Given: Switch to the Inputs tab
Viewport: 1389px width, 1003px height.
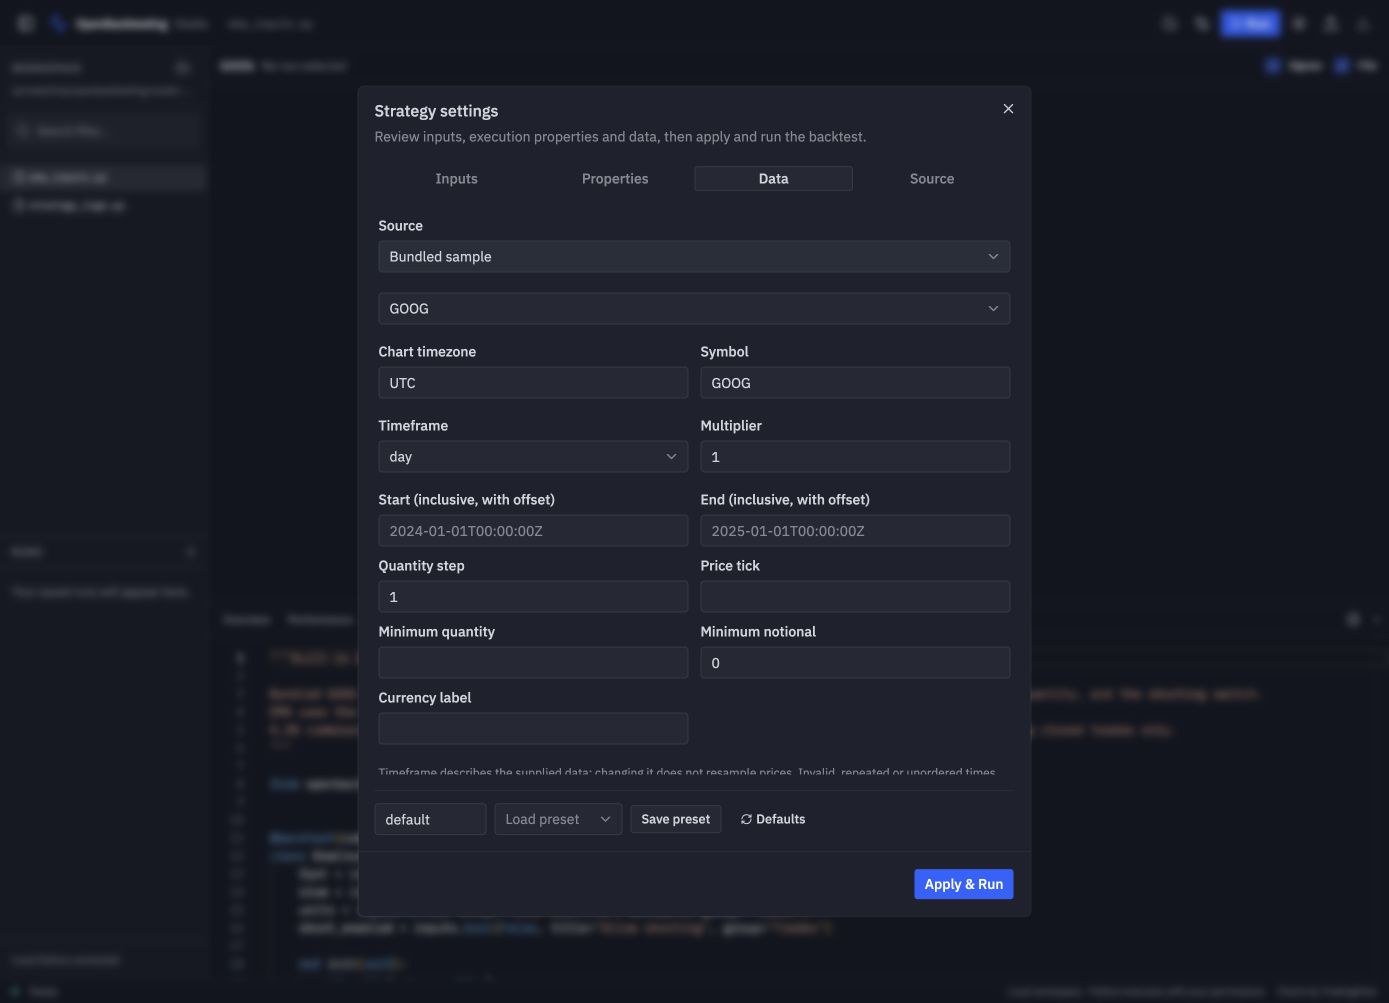Looking at the screenshot, I should point(456,178).
